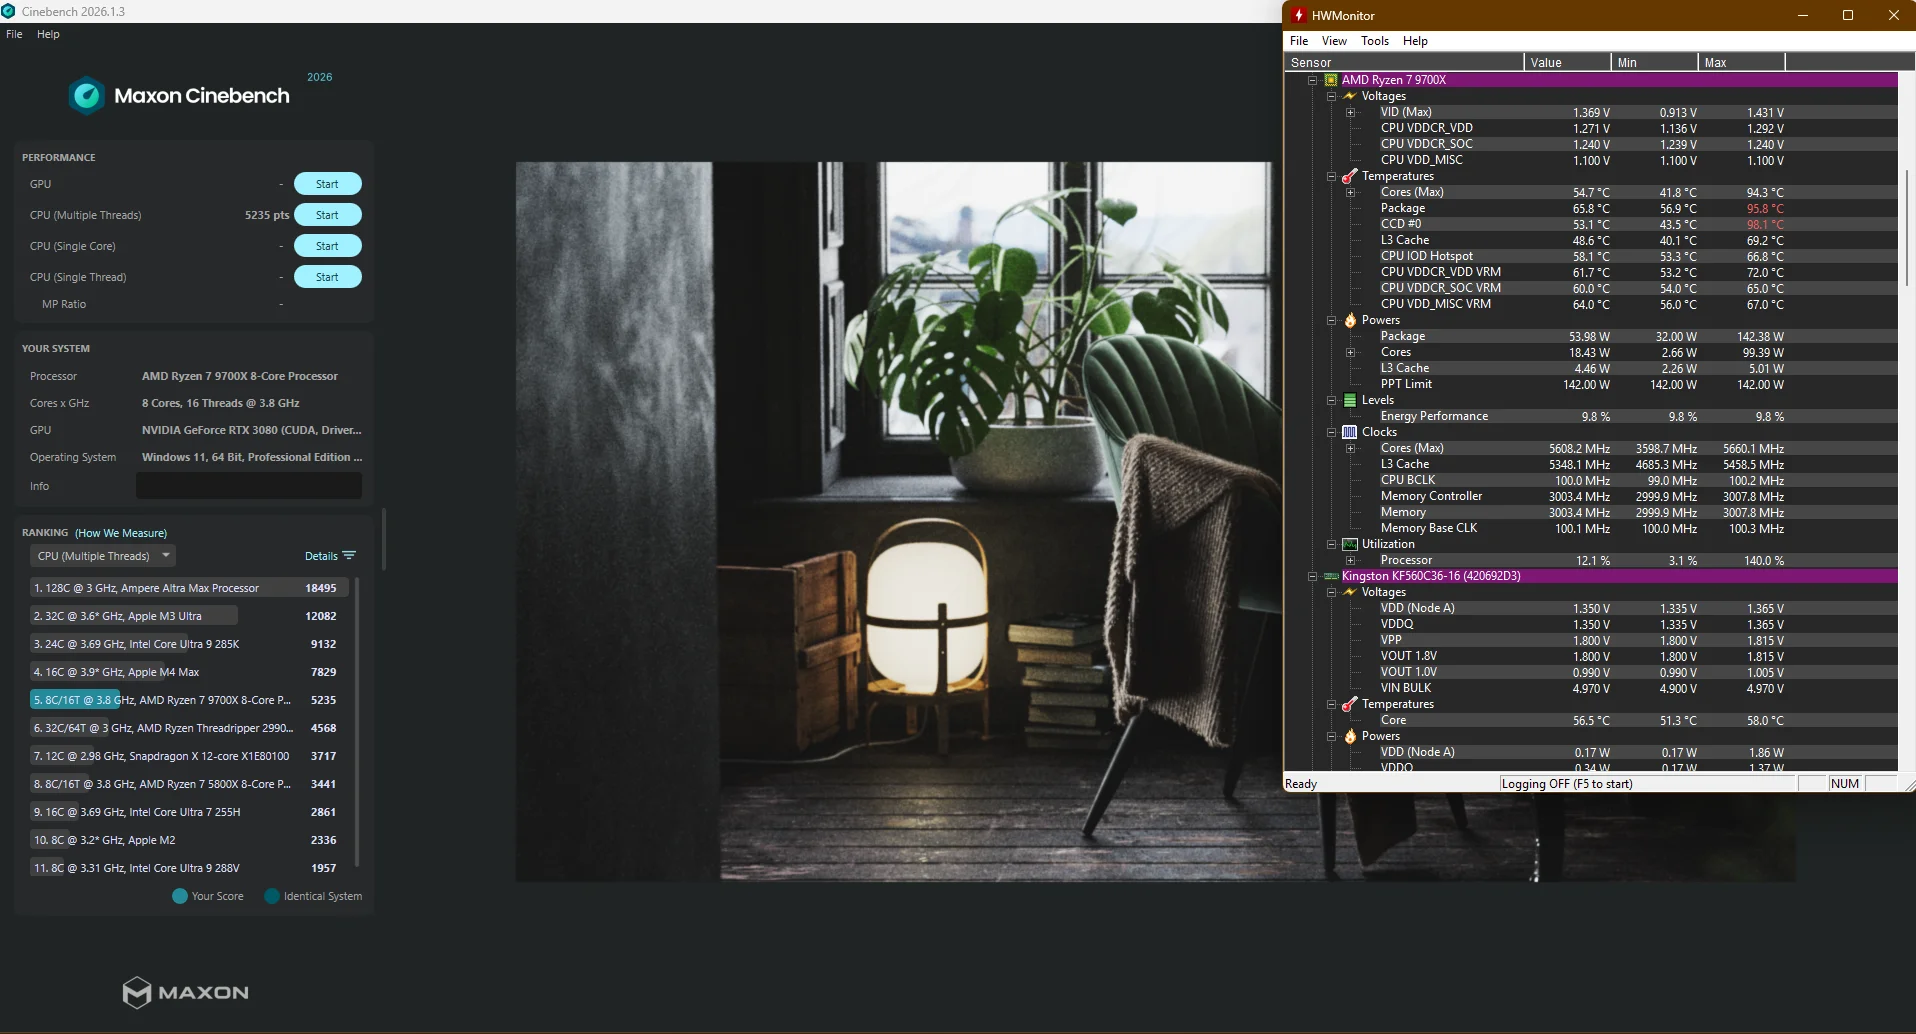Click the Sensor column header
1916x1034 pixels.
tap(1404, 62)
